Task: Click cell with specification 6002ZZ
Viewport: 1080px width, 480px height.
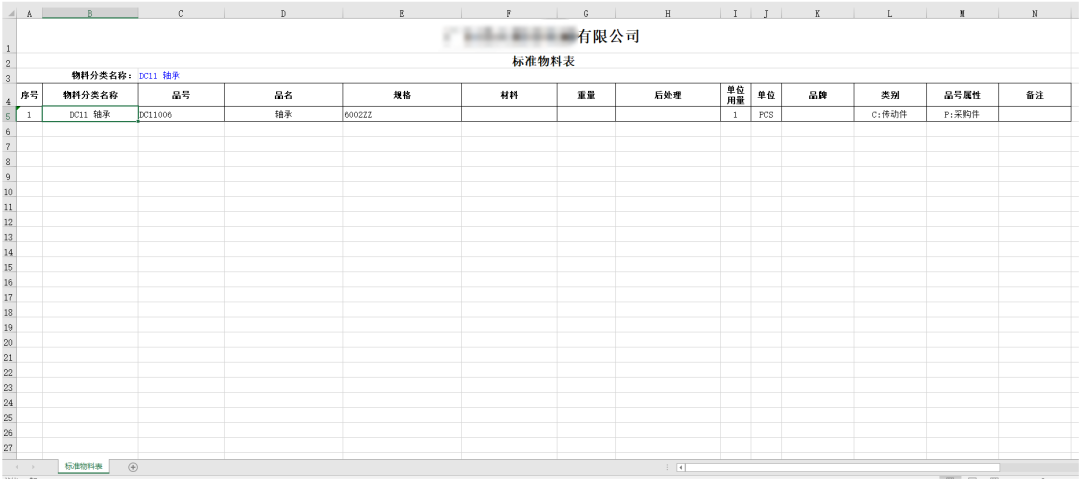Action: point(401,116)
